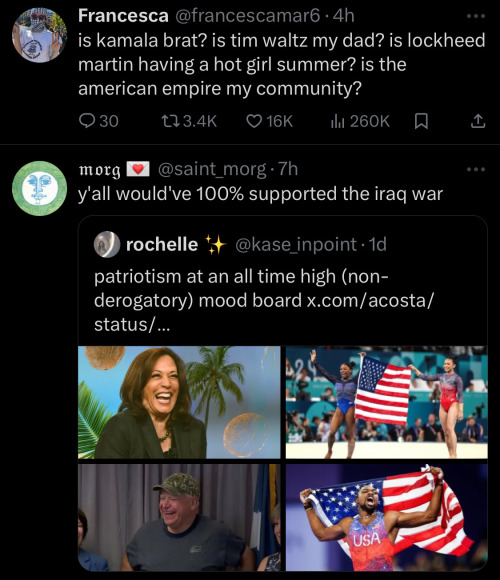Share Francesca's tweet via upload icon
The image size is (500, 580).
477,121
